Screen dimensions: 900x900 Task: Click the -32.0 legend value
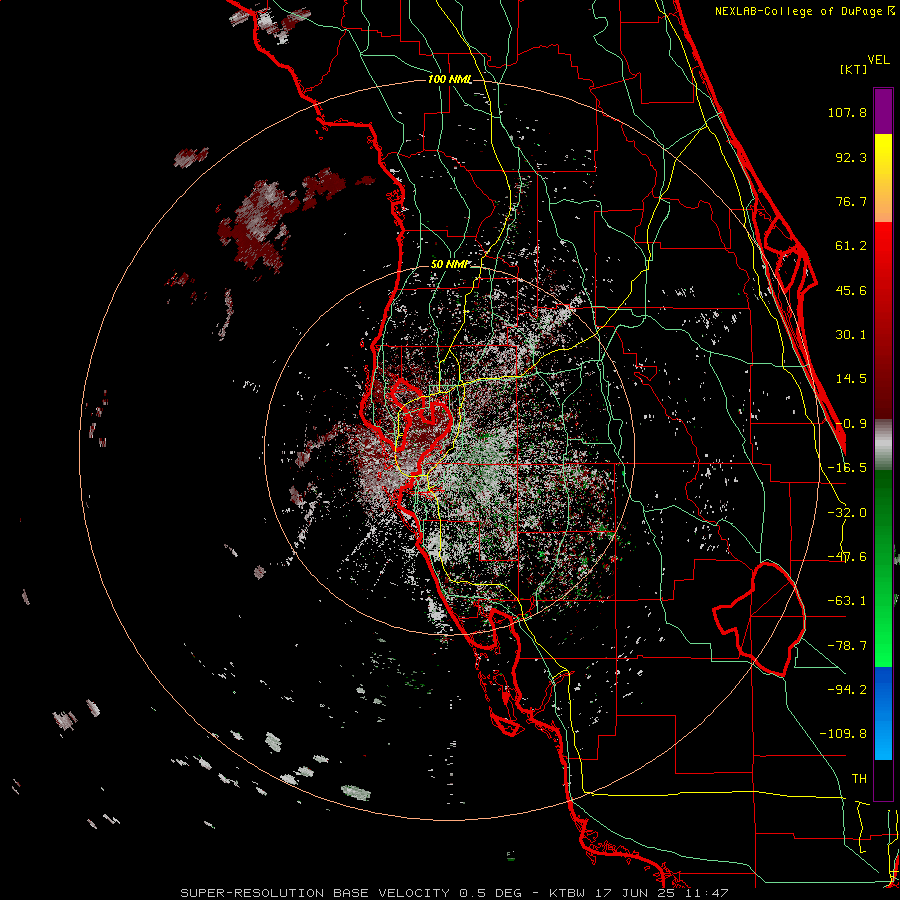click(847, 513)
